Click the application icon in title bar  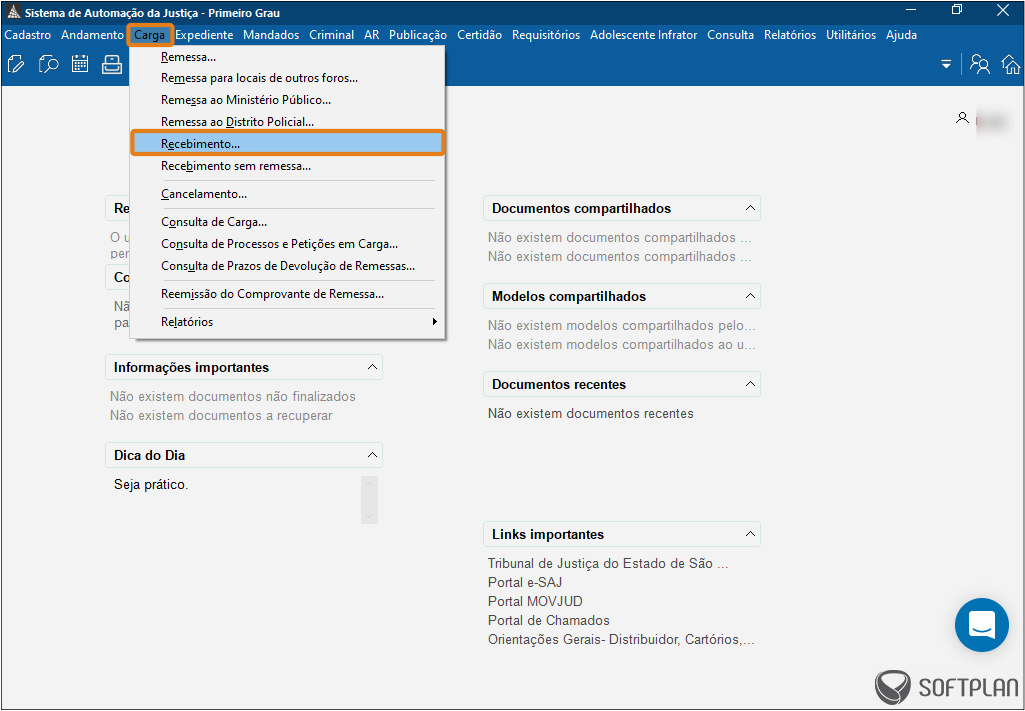[x=14, y=12]
